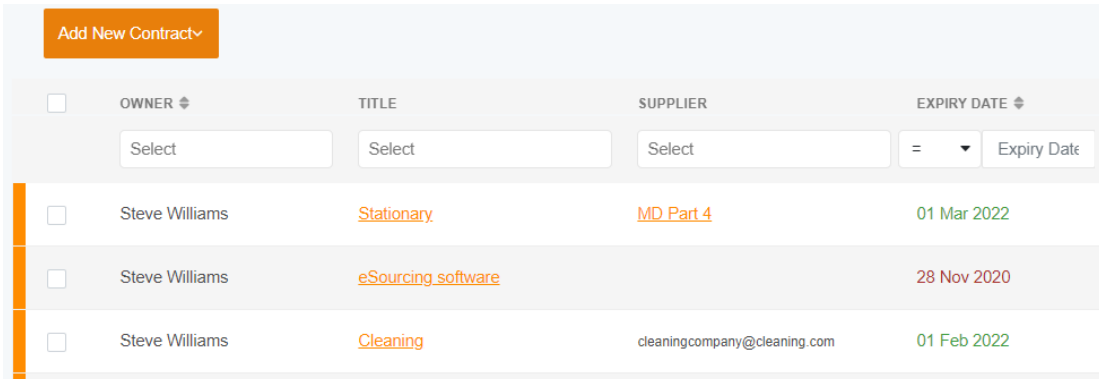Check the eSourcing software row checkbox
Image resolution: width=1099 pixels, height=379 pixels.
(x=57, y=279)
